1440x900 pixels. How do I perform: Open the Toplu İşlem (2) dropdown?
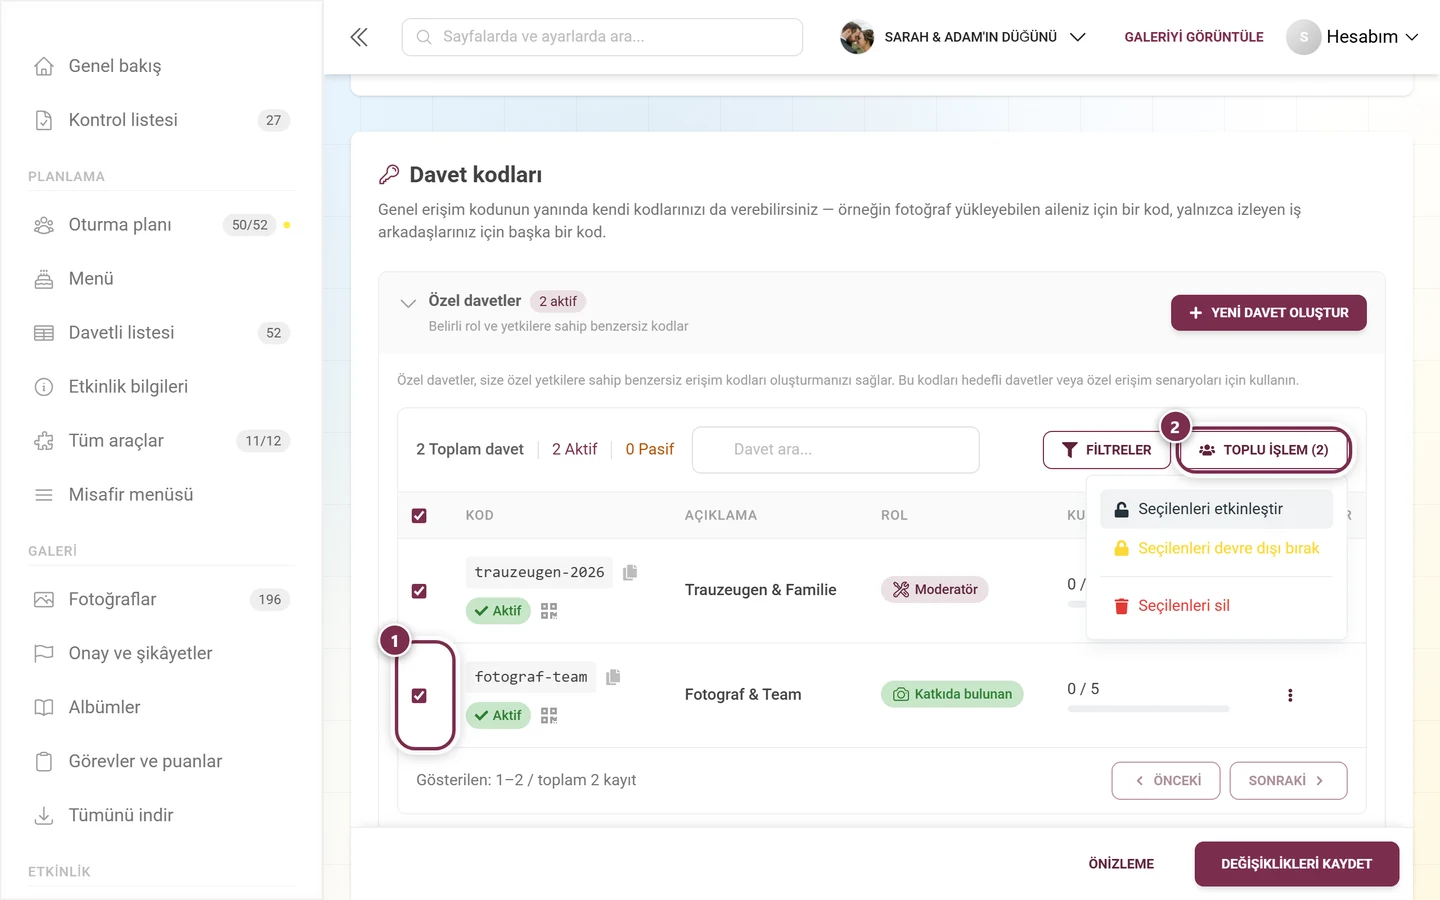(x=1264, y=450)
